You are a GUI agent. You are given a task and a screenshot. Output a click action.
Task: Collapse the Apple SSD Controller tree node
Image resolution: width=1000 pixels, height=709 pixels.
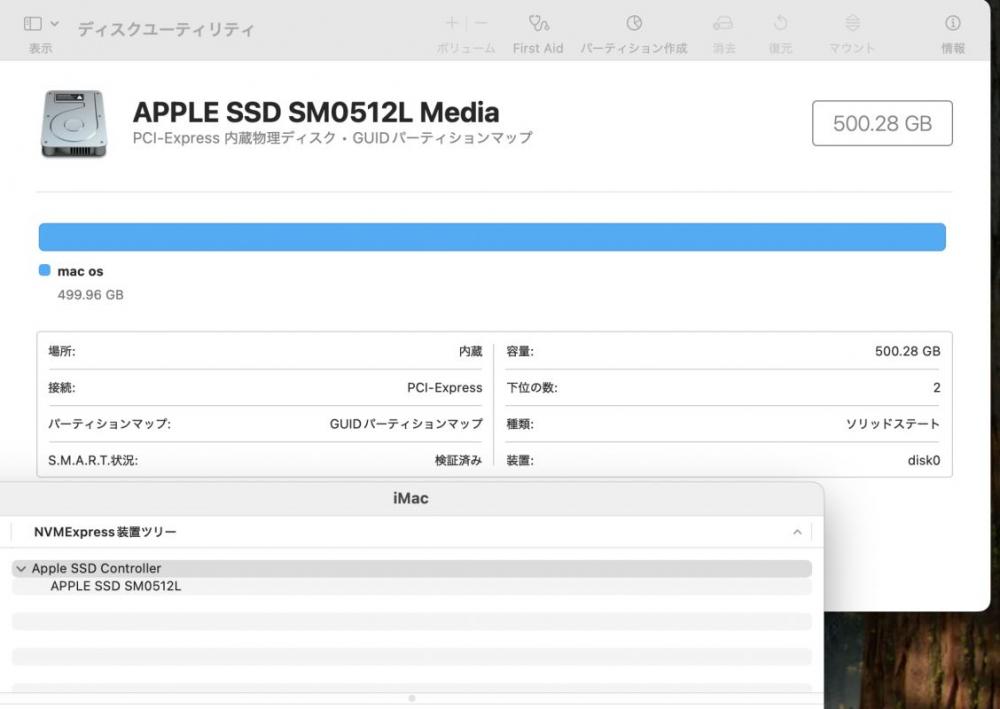pyautogui.click(x=21, y=569)
